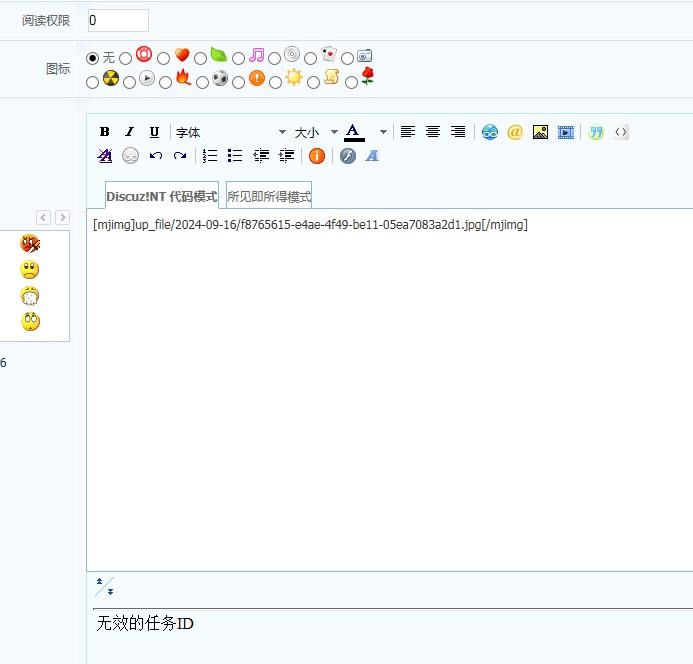The image size is (693, 664).
Task: Insert an unordered bullet list
Action: coord(235,156)
